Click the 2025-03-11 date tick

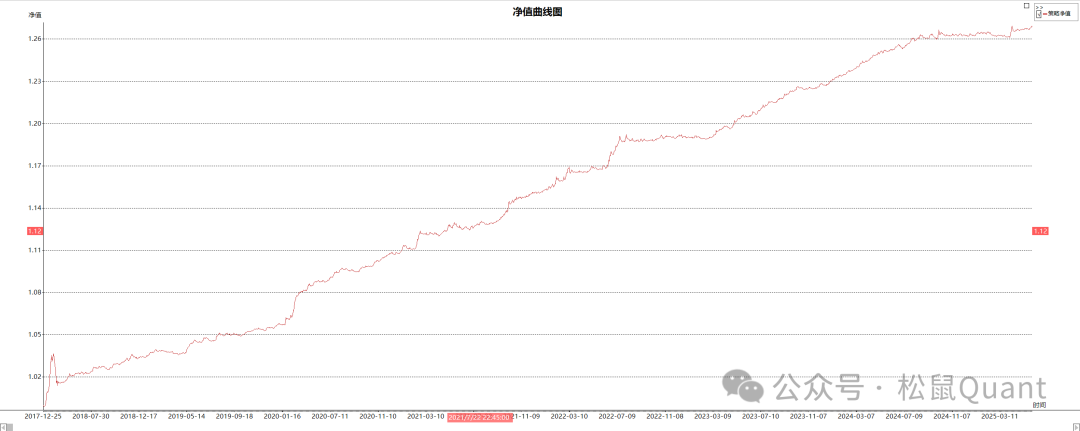(1000, 416)
